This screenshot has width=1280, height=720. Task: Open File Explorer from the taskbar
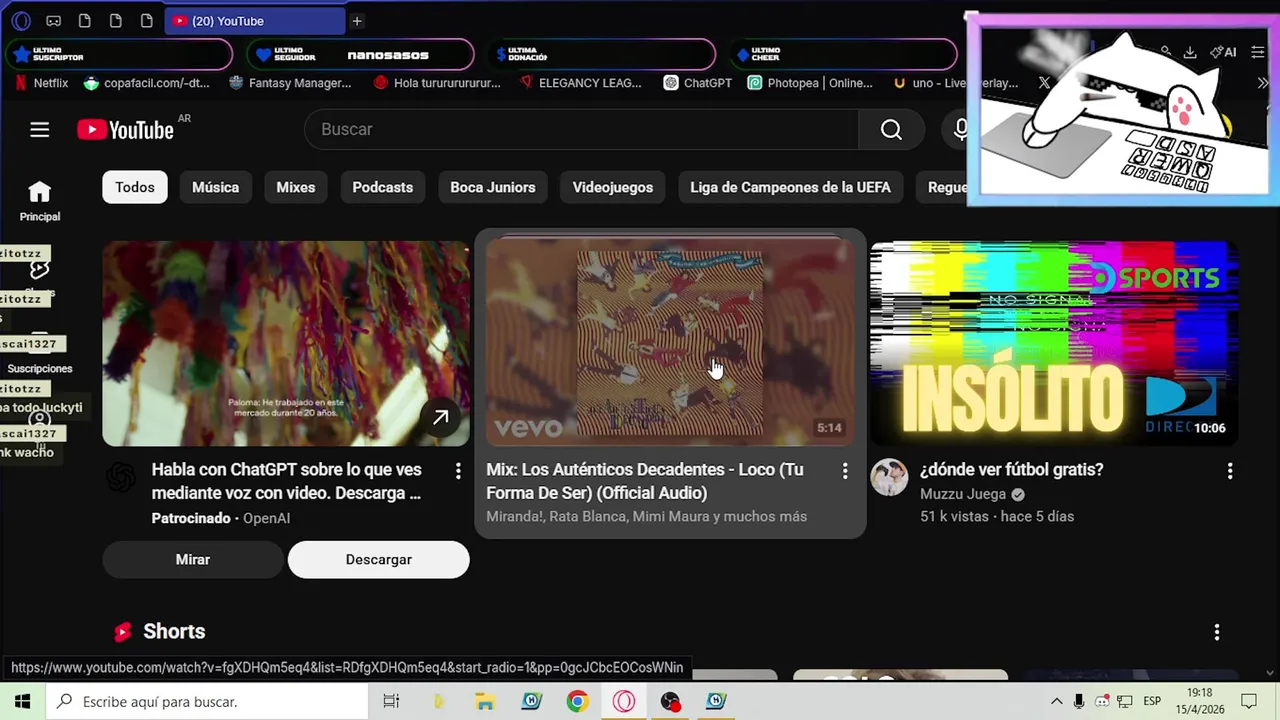(x=484, y=701)
